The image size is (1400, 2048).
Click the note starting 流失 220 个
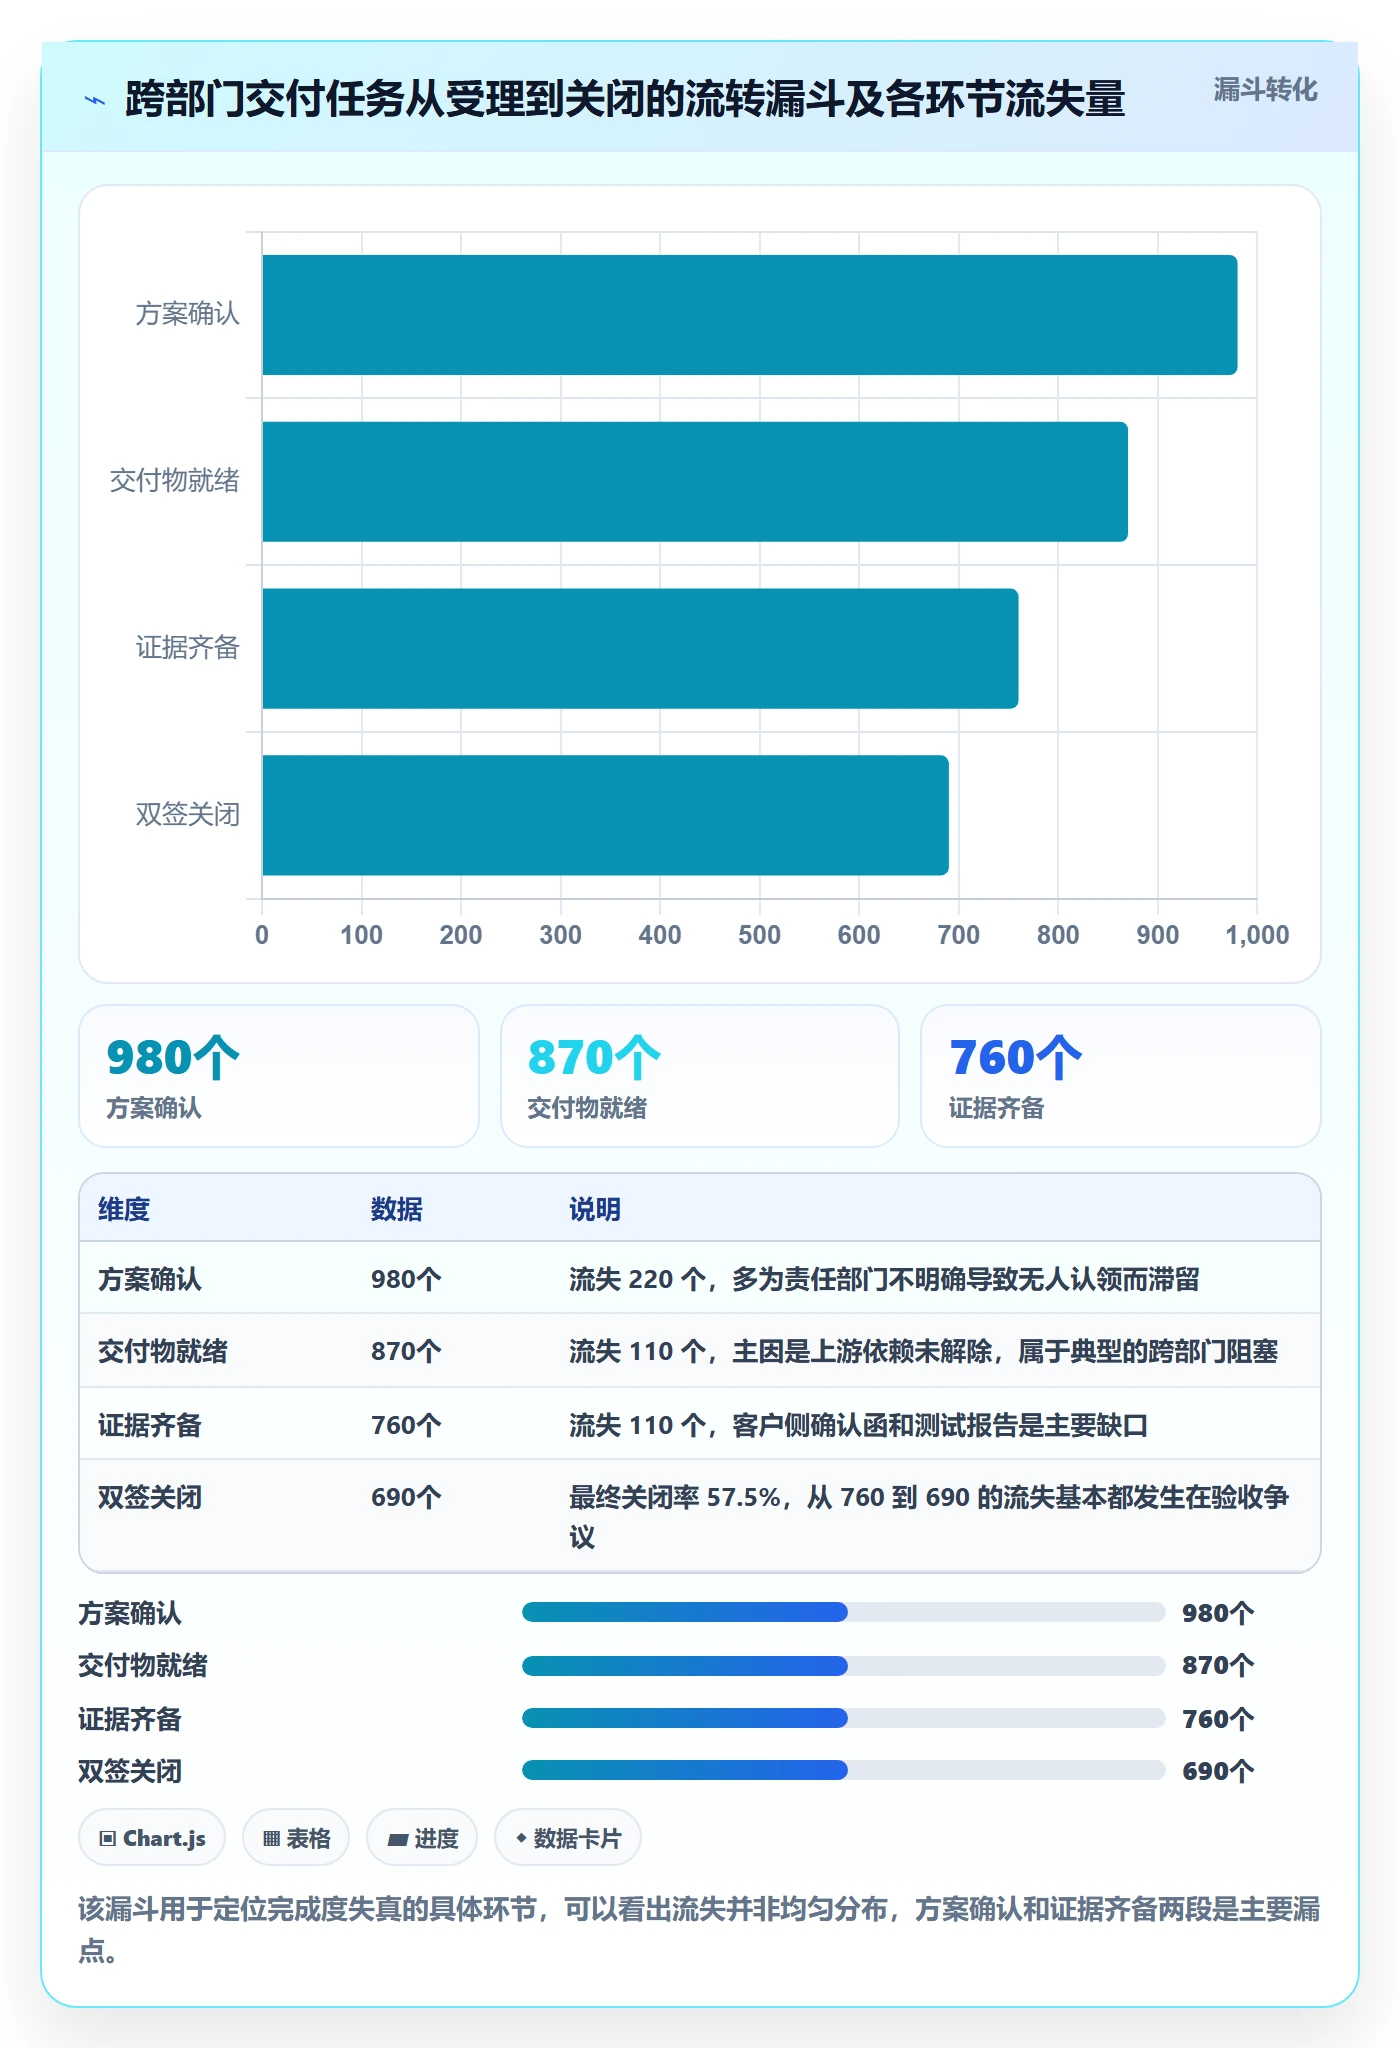[x=884, y=1279]
